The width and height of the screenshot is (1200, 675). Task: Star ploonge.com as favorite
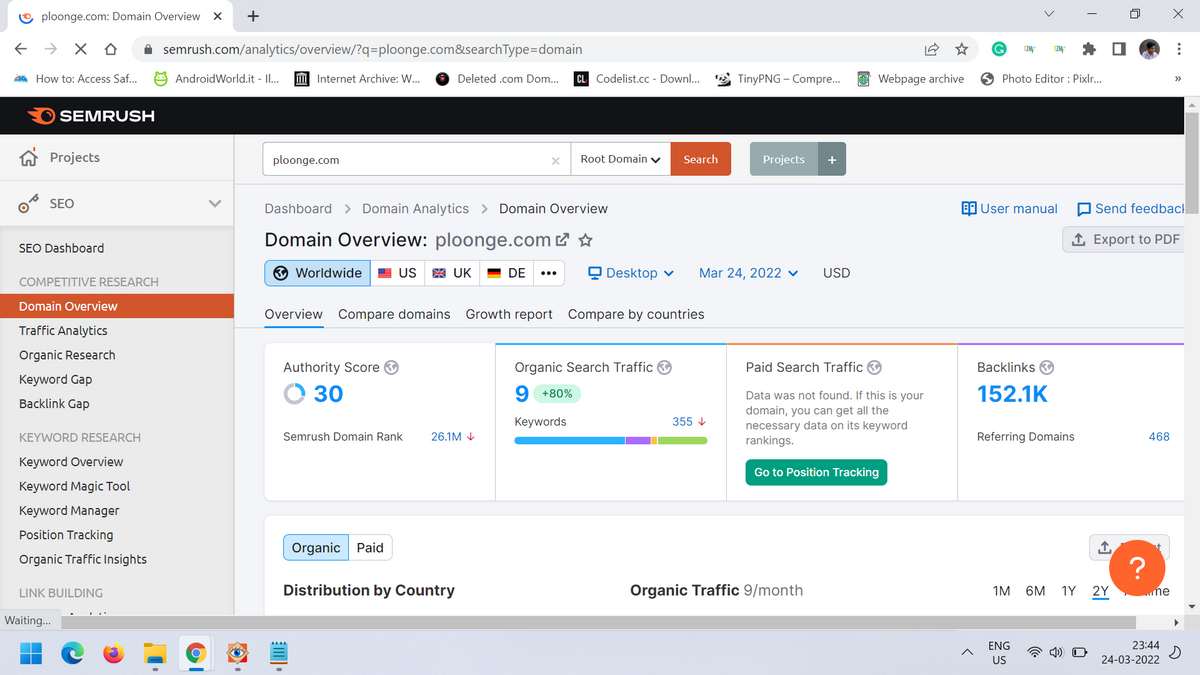pyautogui.click(x=586, y=240)
